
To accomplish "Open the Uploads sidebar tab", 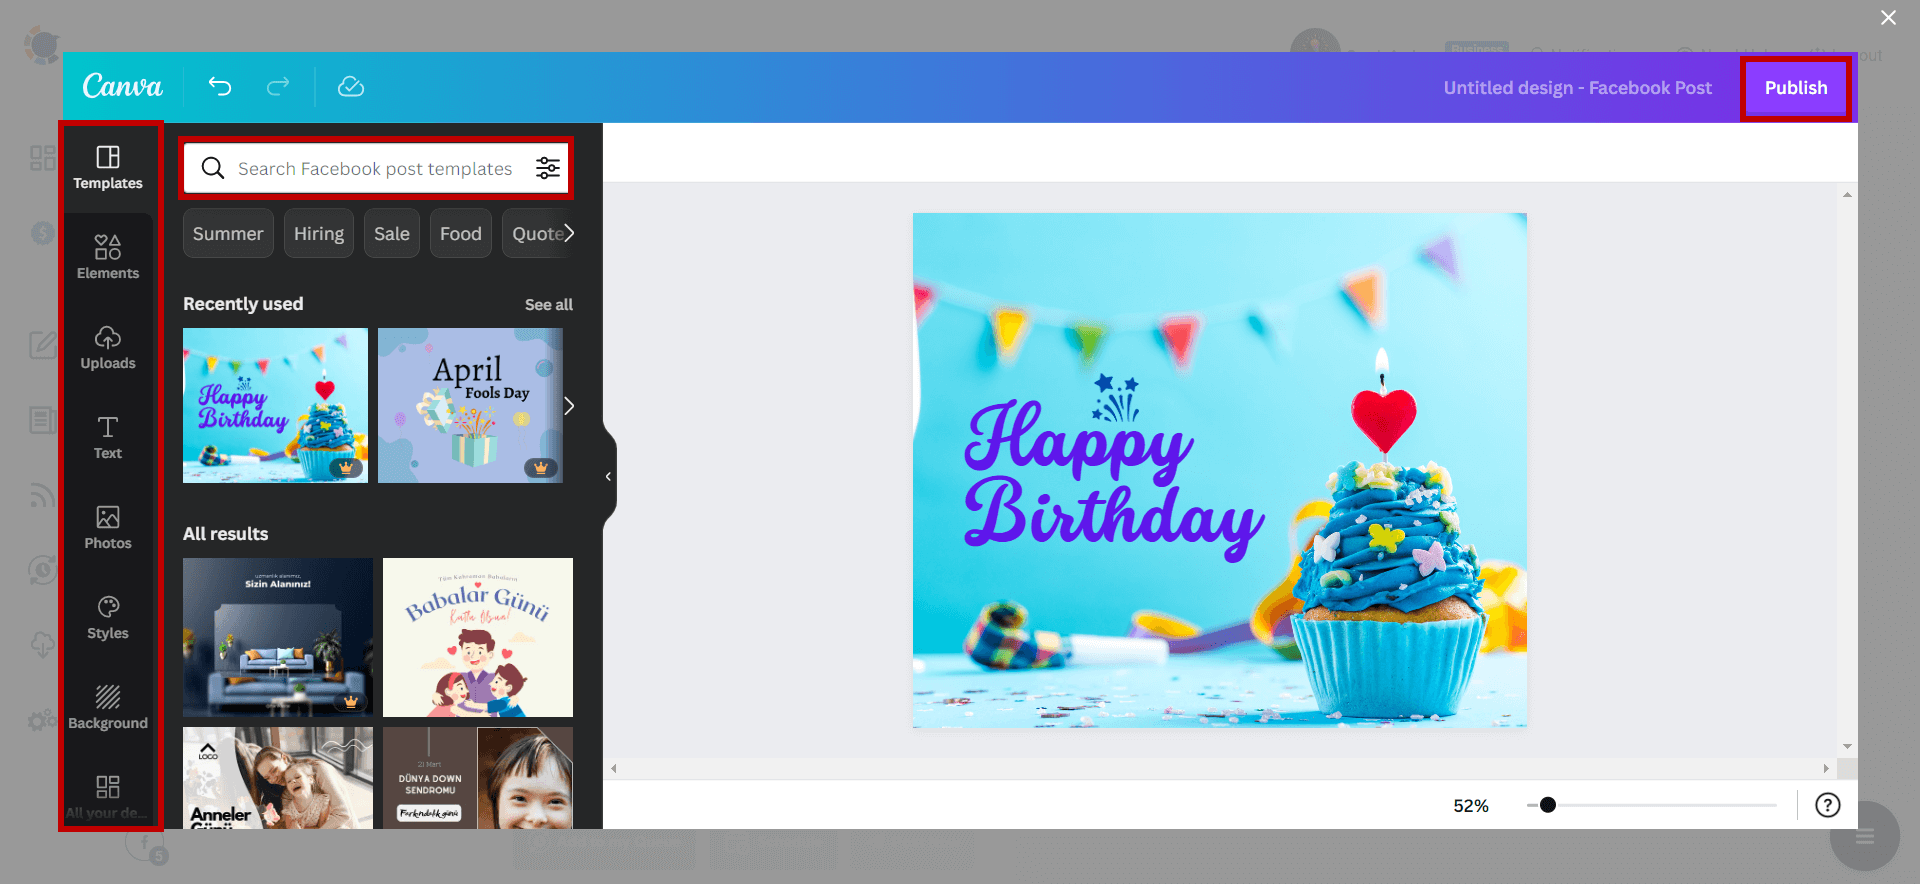I will (108, 347).
